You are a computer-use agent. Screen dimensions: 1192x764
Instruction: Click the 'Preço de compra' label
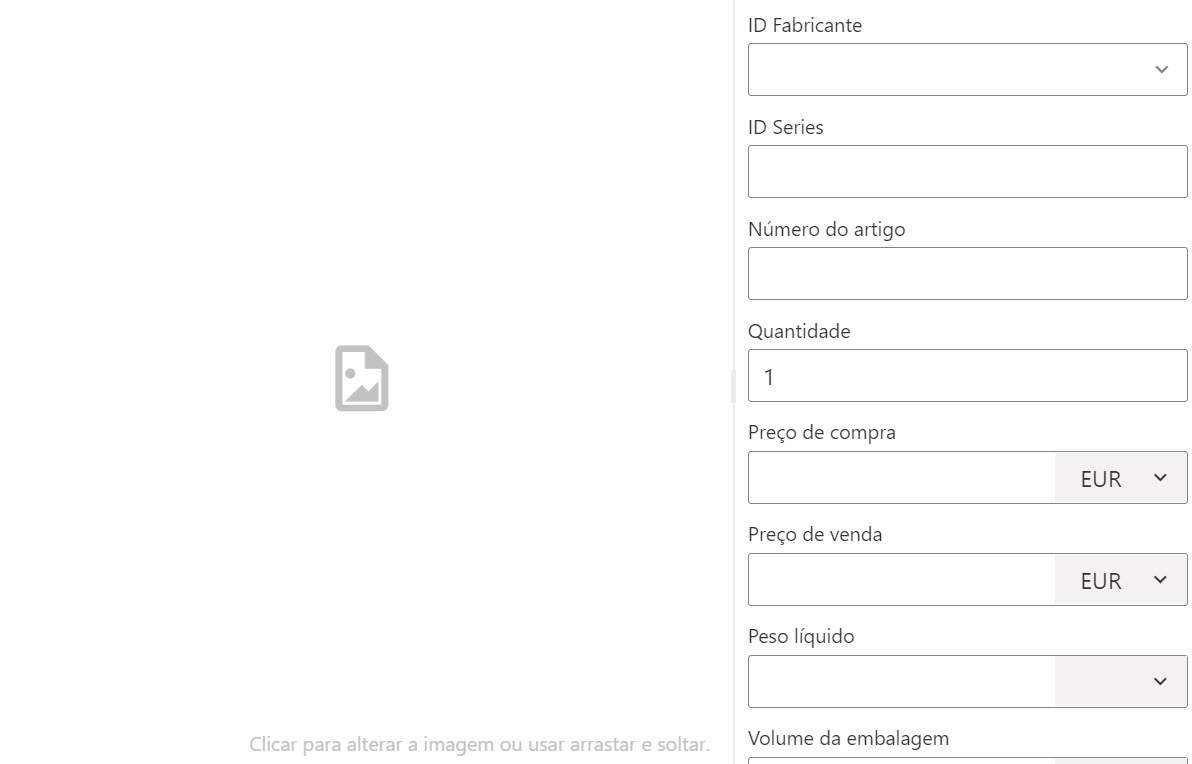pyautogui.click(x=822, y=433)
